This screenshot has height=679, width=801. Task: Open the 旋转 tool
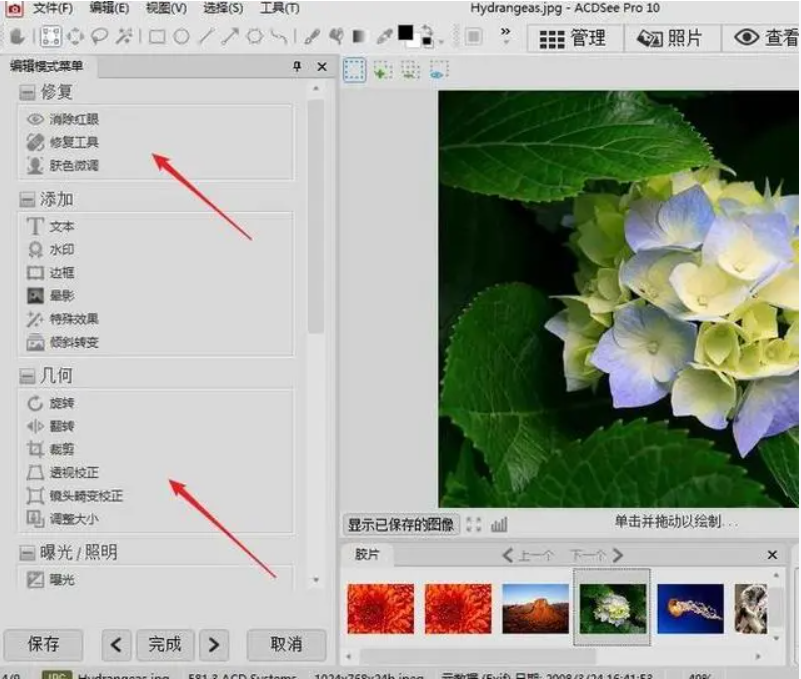point(51,403)
